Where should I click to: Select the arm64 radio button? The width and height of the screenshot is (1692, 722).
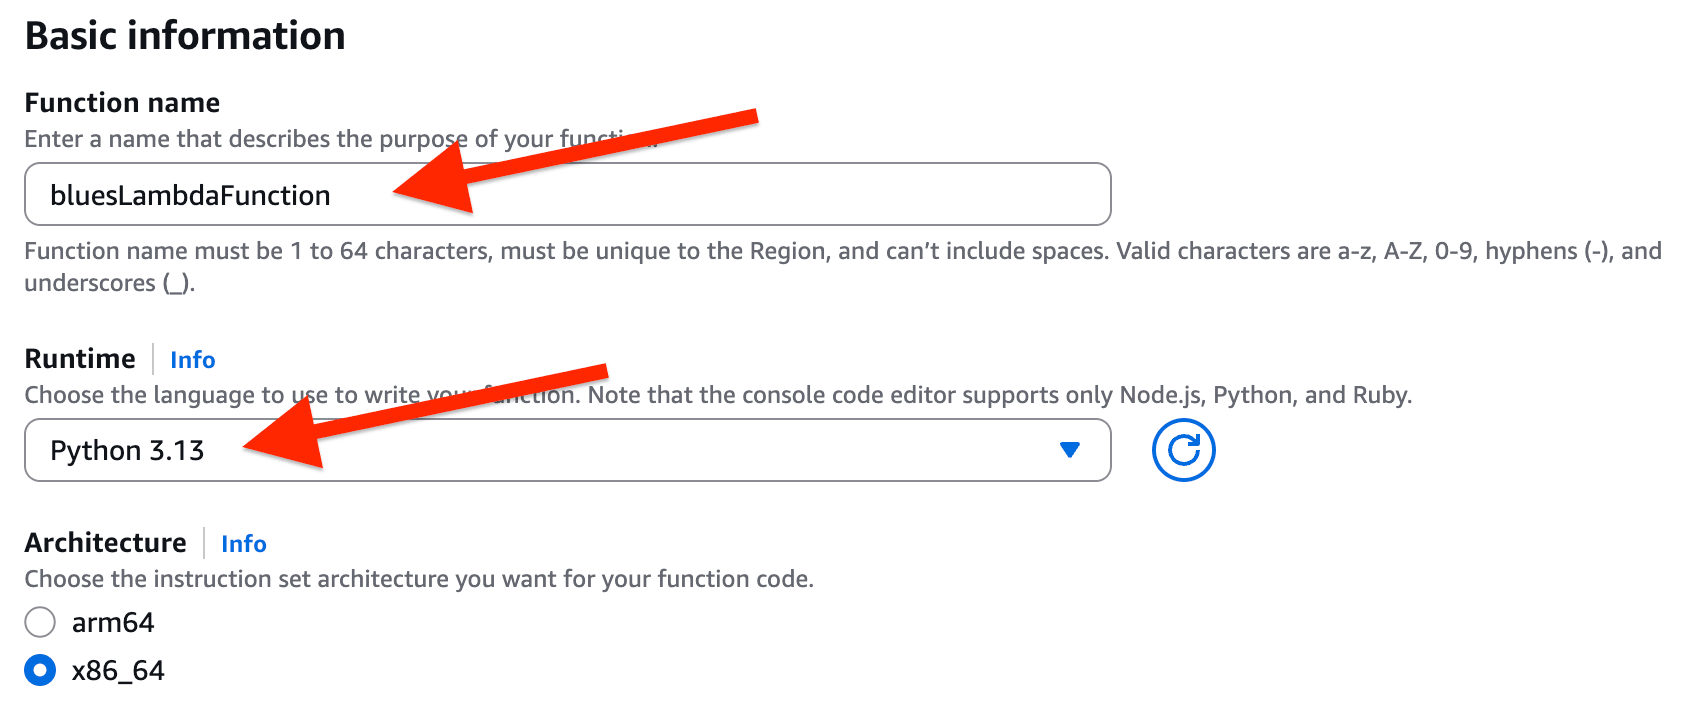point(40,622)
